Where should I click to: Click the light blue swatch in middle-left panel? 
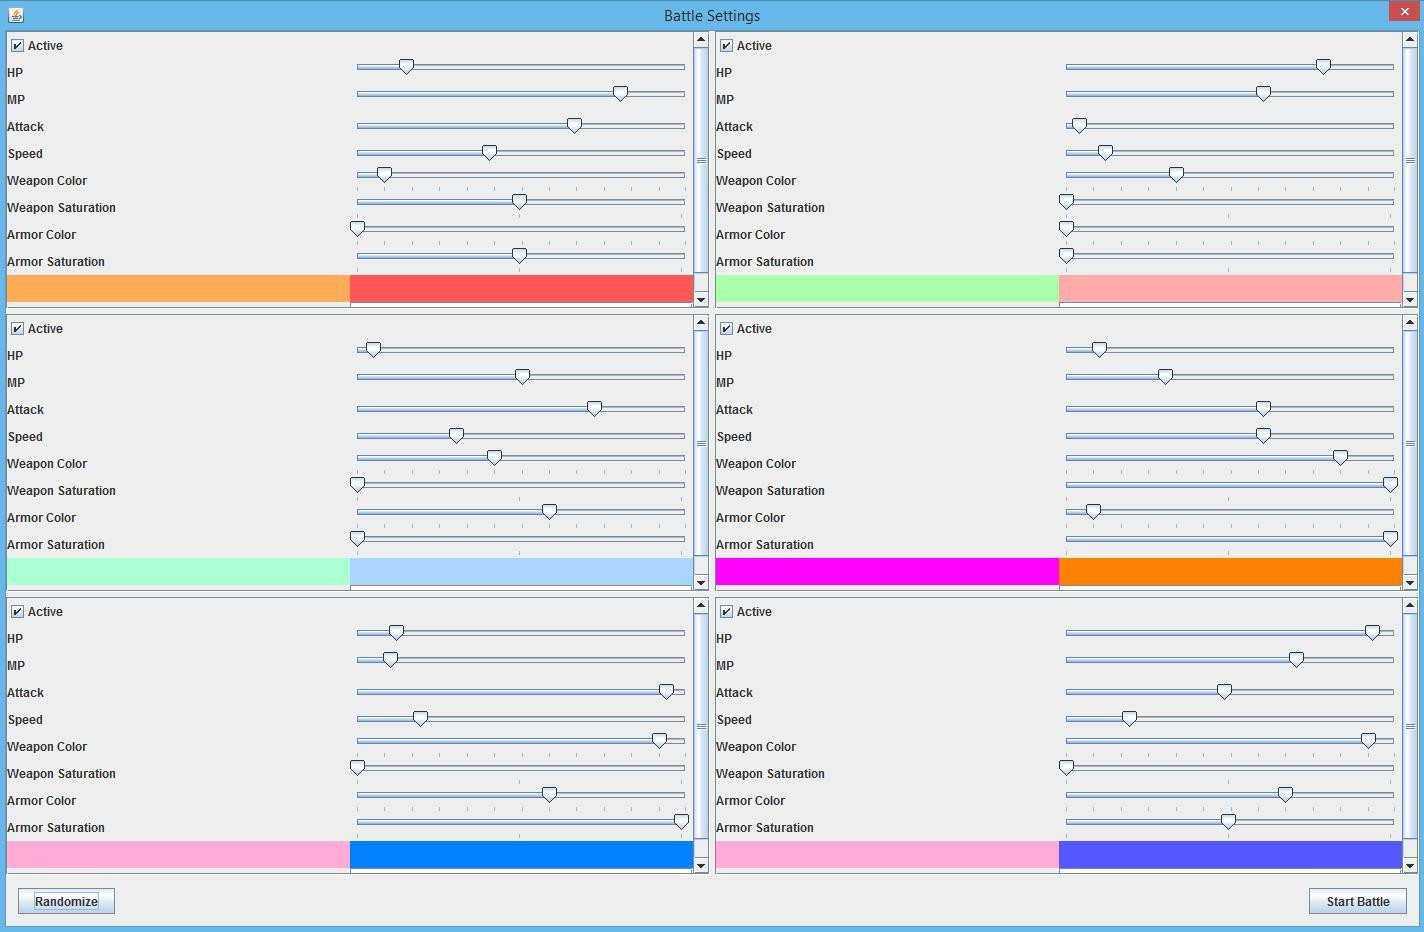tap(521, 572)
